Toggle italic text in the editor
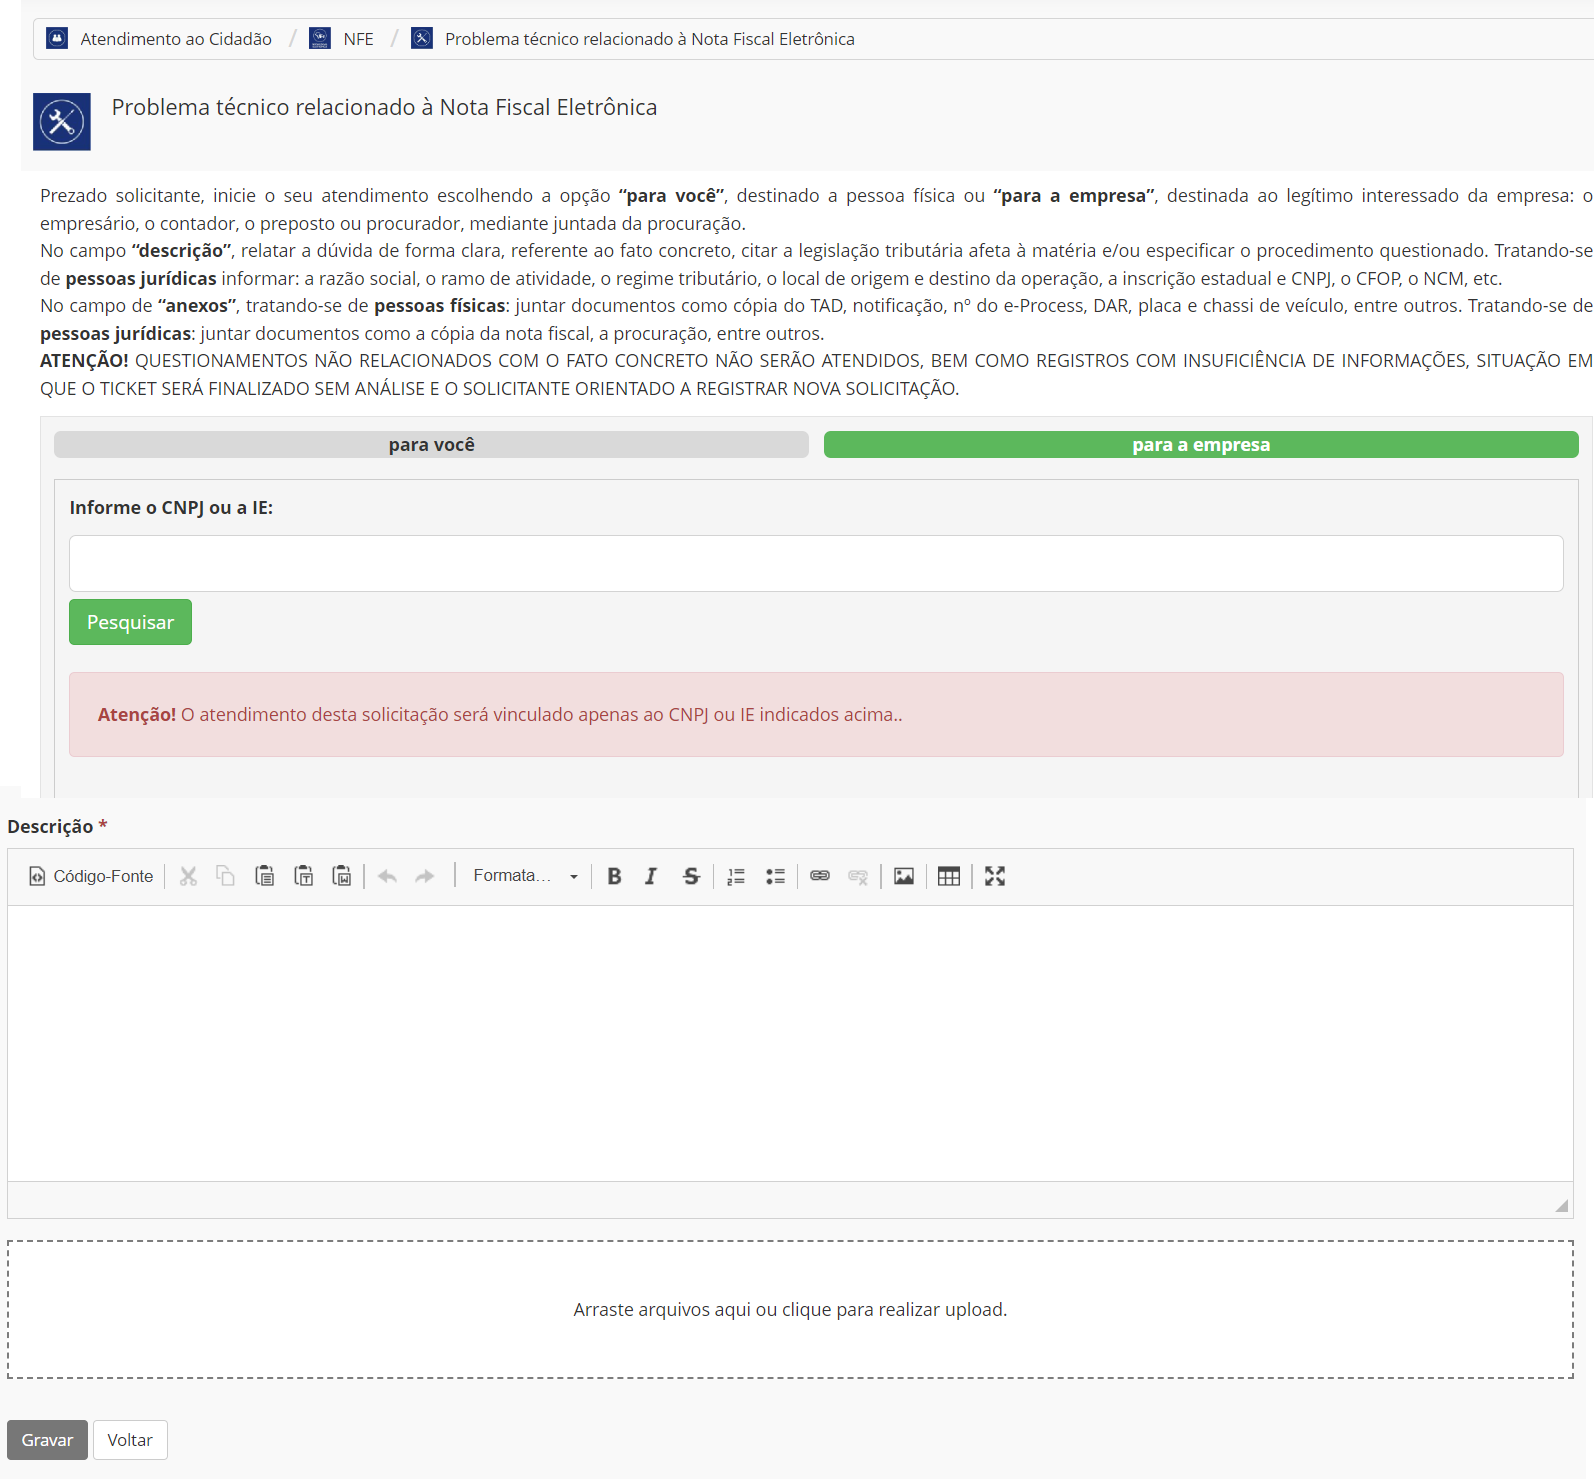1594x1479 pixels. (651, 876)
